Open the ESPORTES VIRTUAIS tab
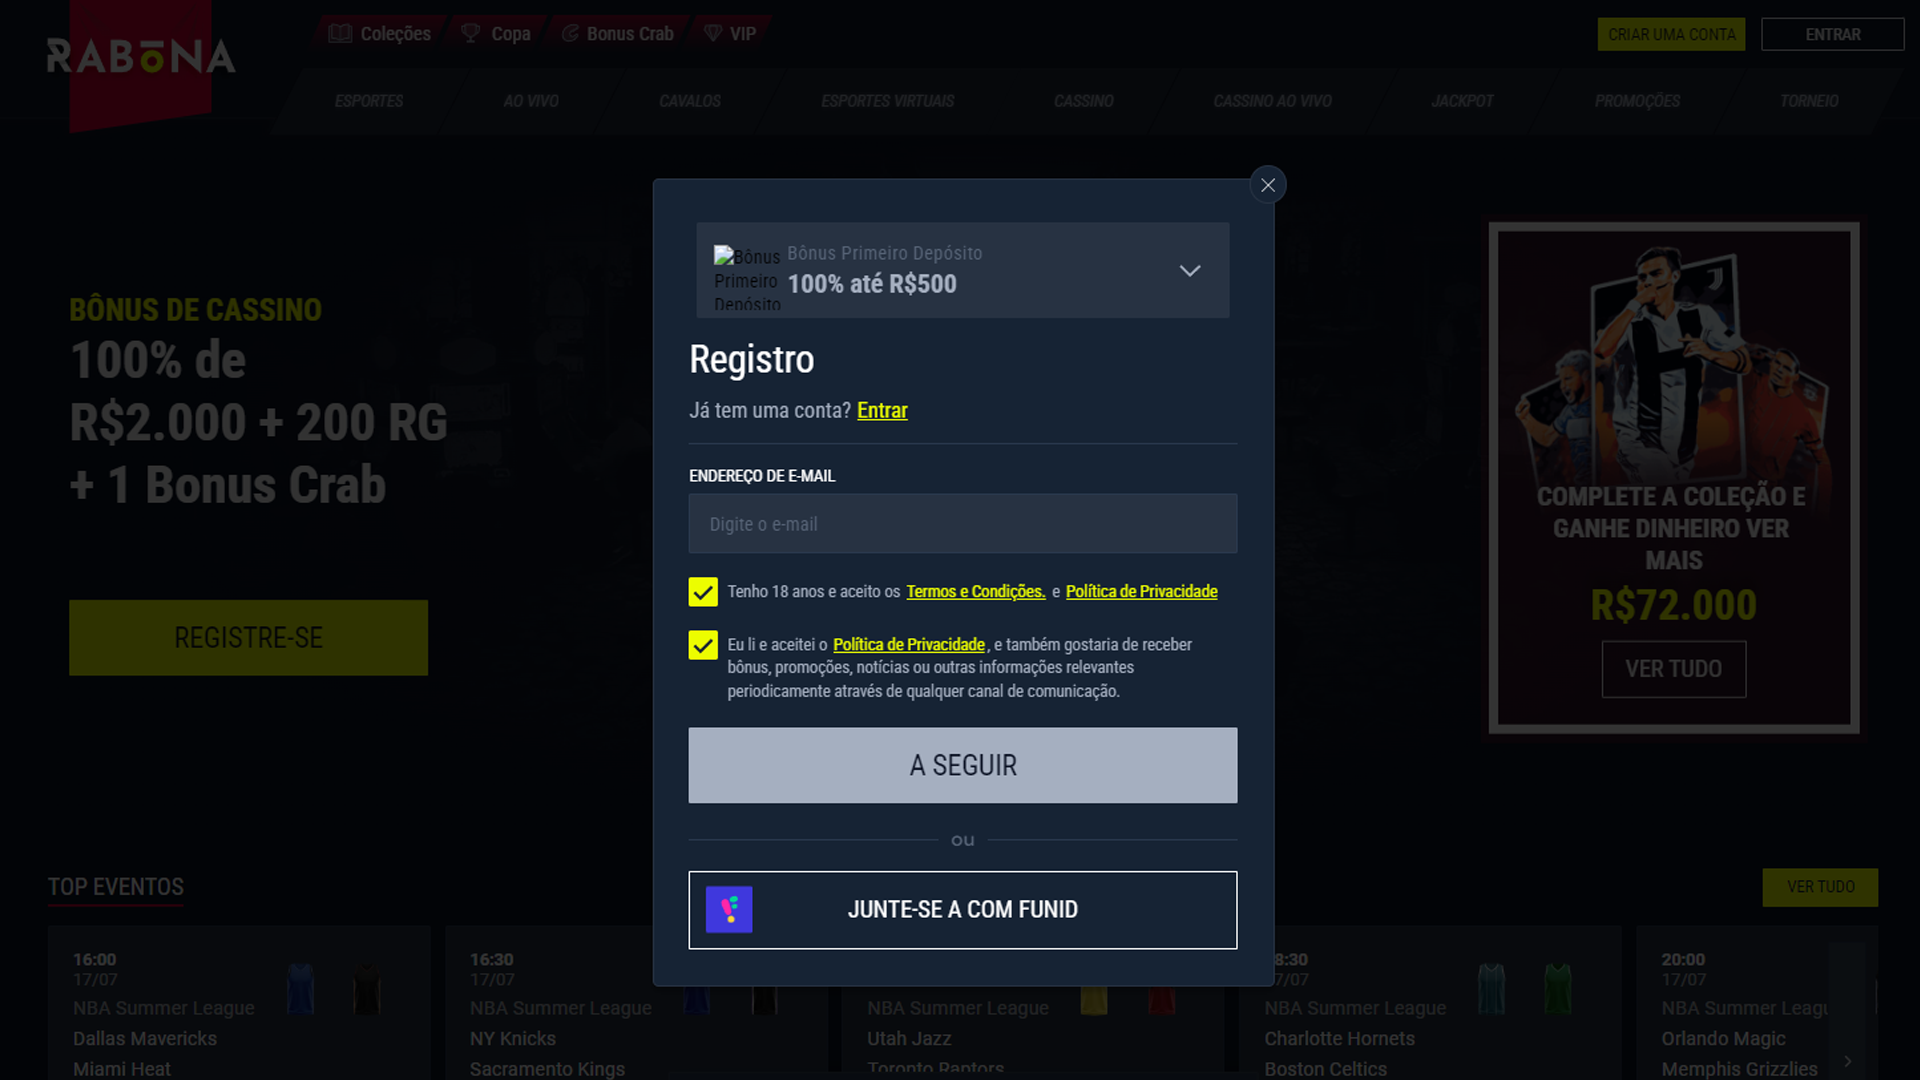 888,101
